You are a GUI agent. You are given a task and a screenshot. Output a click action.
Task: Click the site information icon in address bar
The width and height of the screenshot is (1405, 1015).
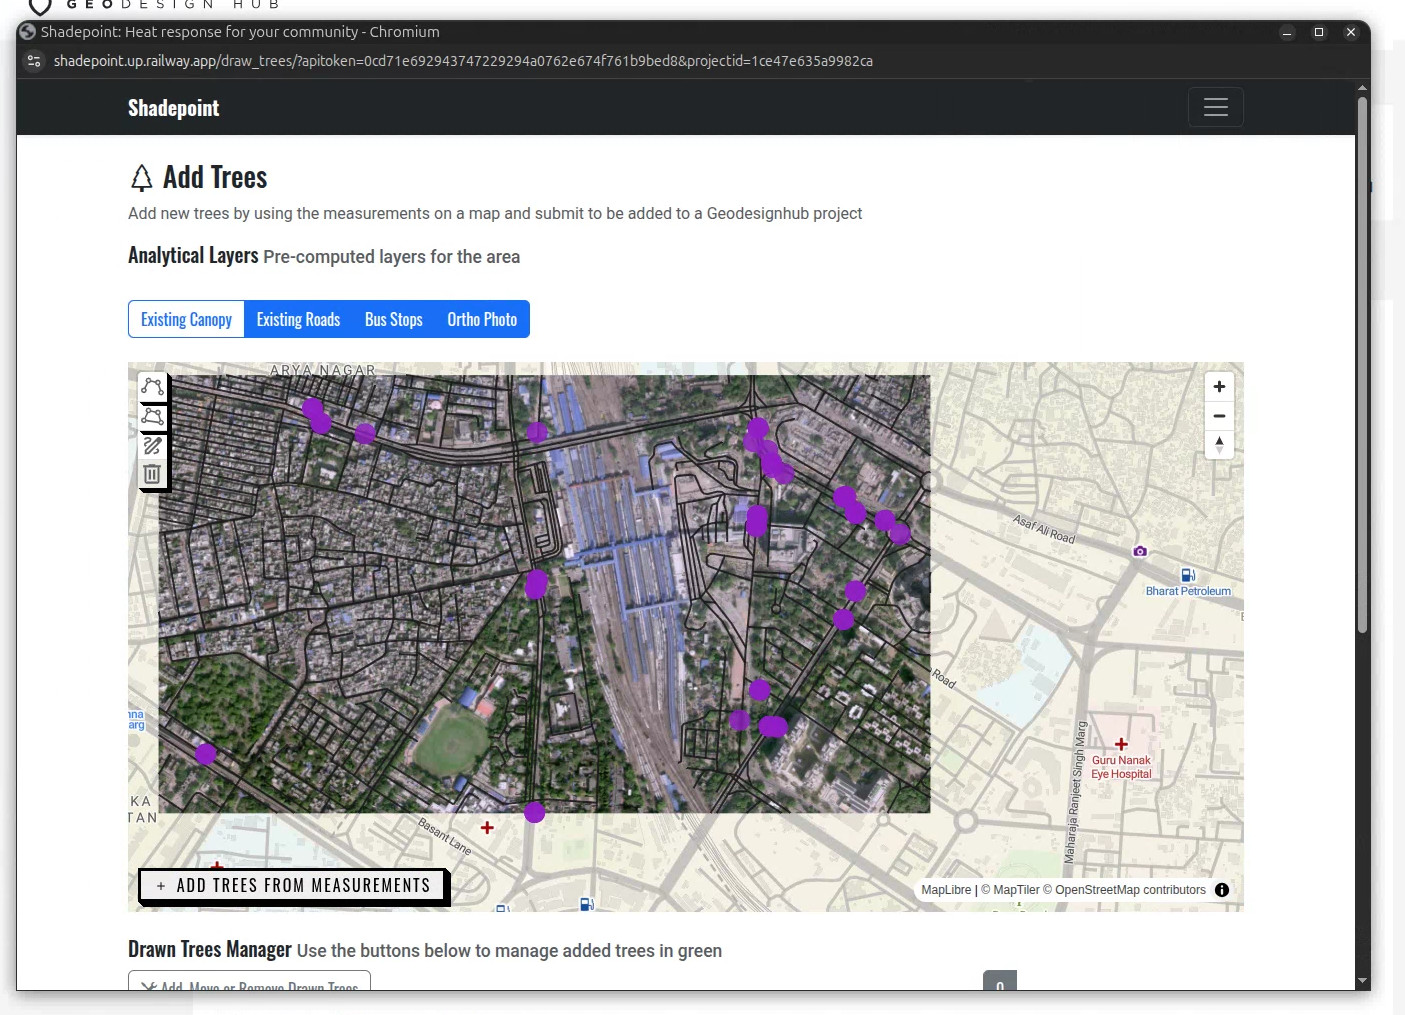[34, 61]
